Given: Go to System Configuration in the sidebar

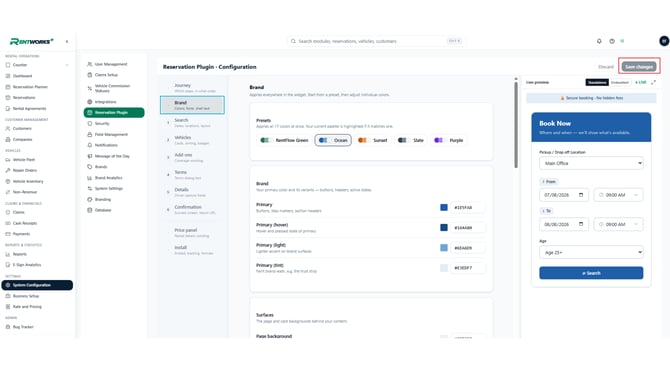Looking at the screenshot, I should [x=37, y=285].
